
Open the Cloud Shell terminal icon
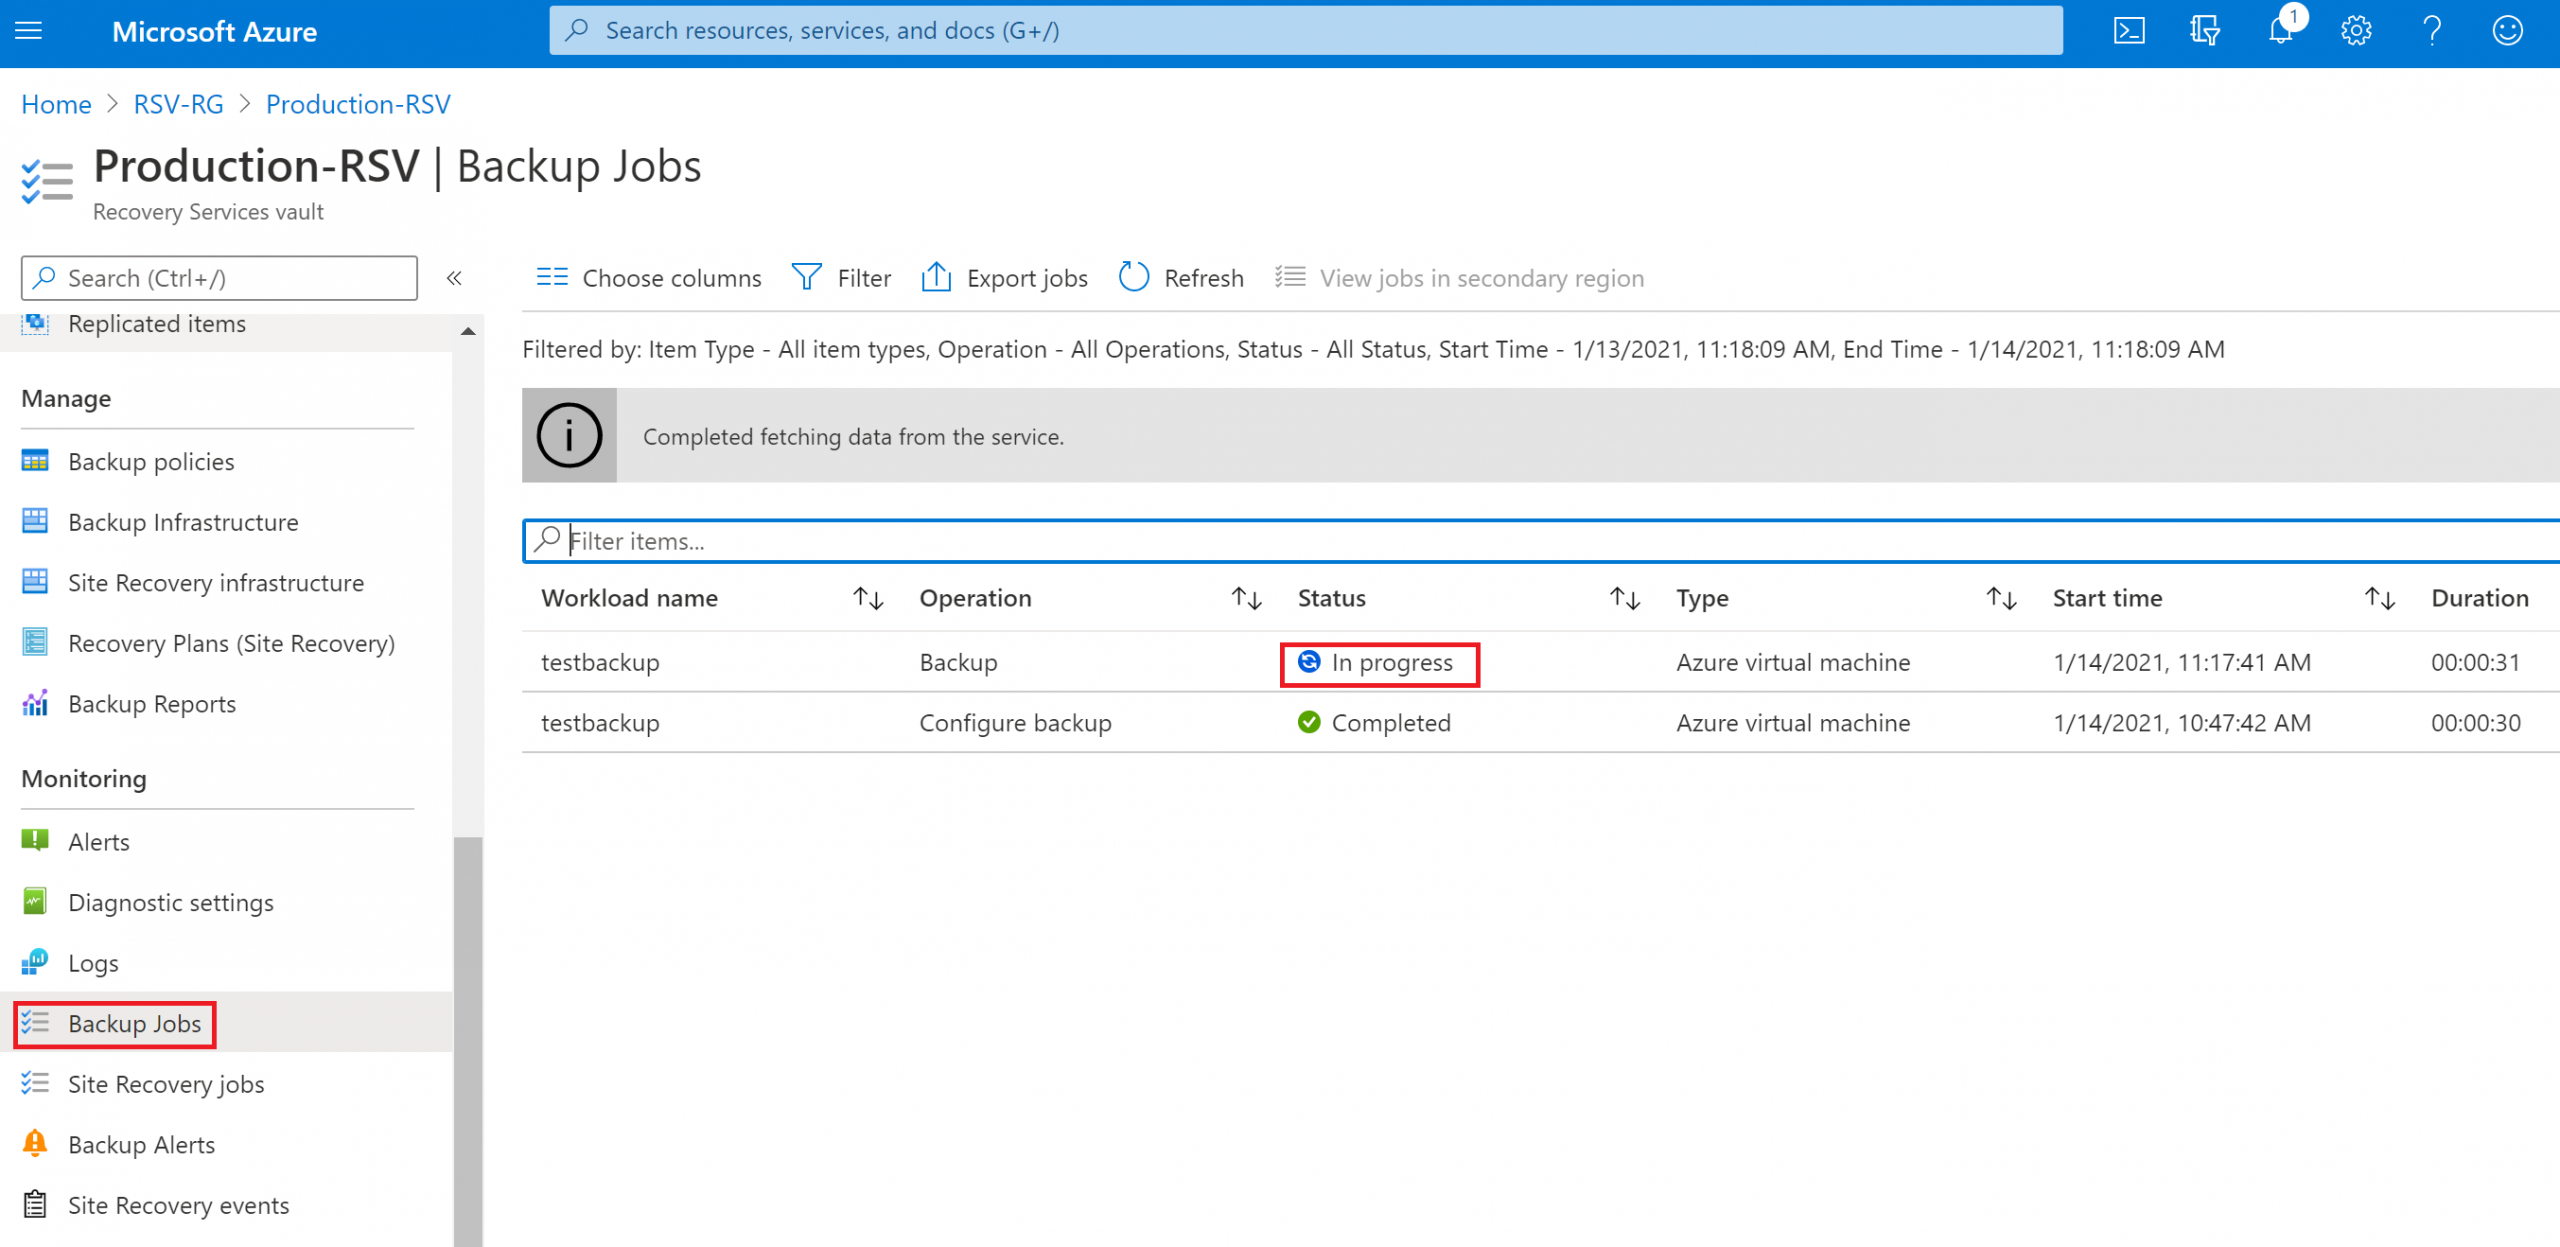click(2128, 30)
